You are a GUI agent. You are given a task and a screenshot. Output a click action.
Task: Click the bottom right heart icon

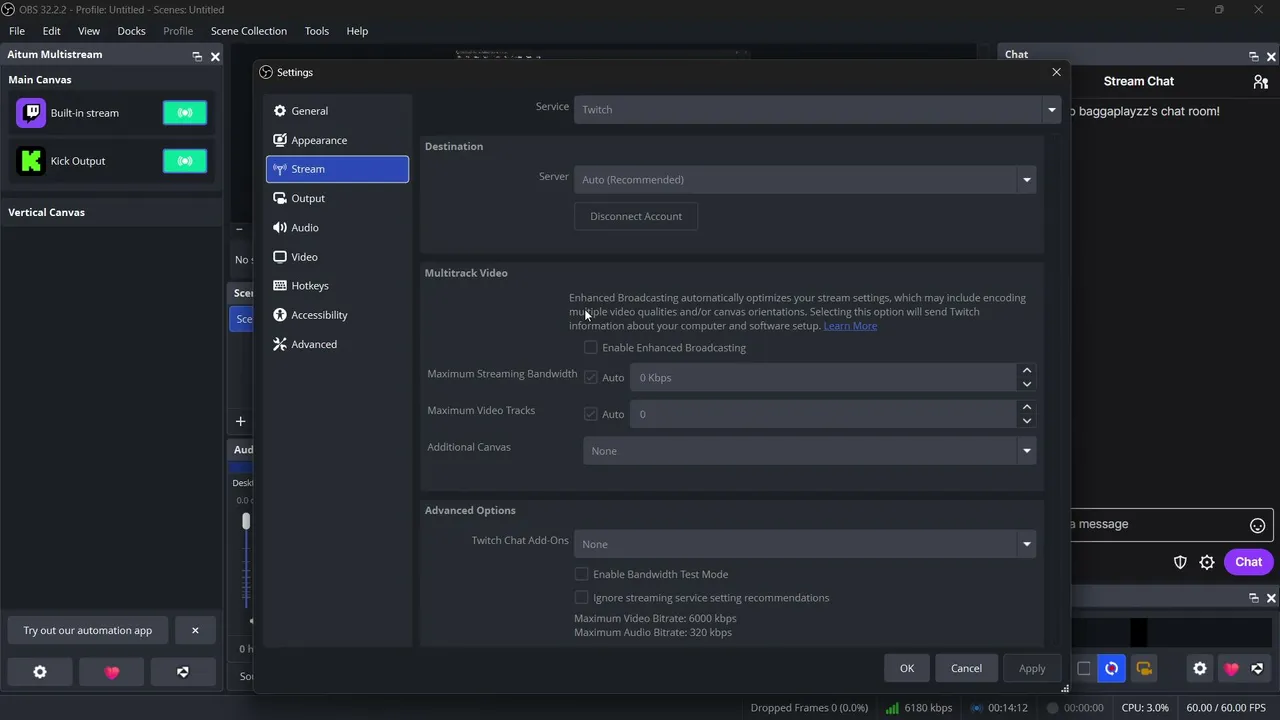[x=1231, y=668]
